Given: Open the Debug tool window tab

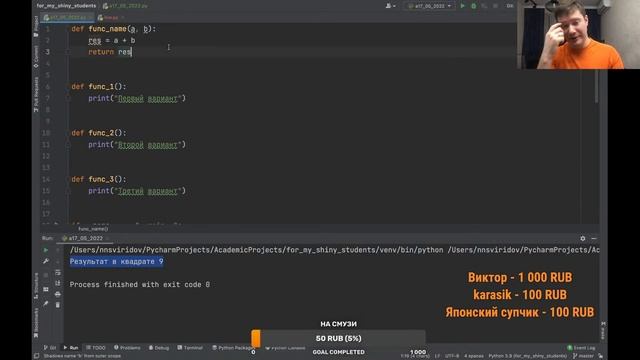Looking at the screenshot, I should (159, 348).
